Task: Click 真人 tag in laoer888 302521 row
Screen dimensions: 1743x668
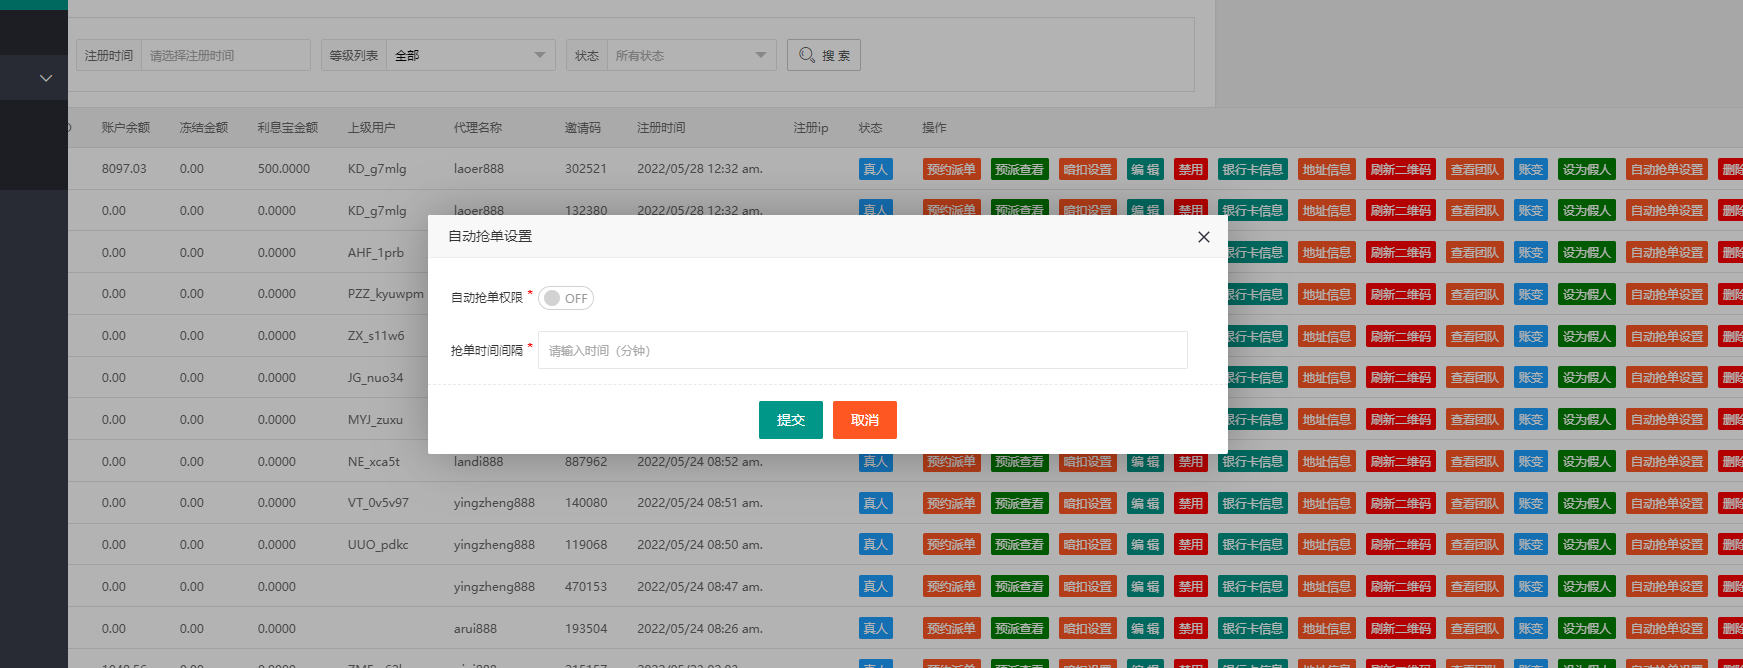Action: point(875,169)
